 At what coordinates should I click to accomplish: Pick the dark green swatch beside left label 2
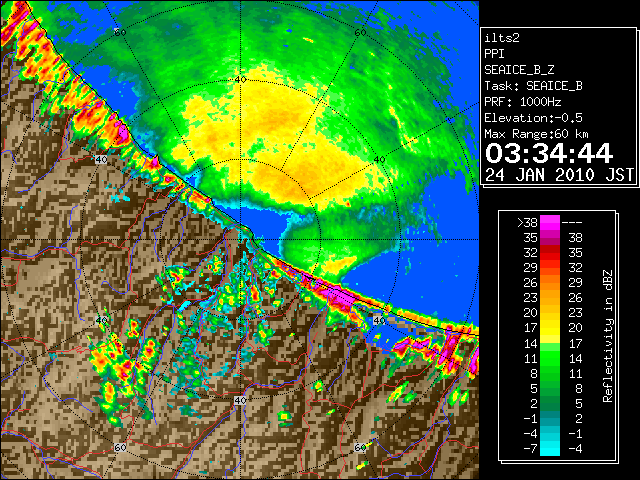coord(550,404)
